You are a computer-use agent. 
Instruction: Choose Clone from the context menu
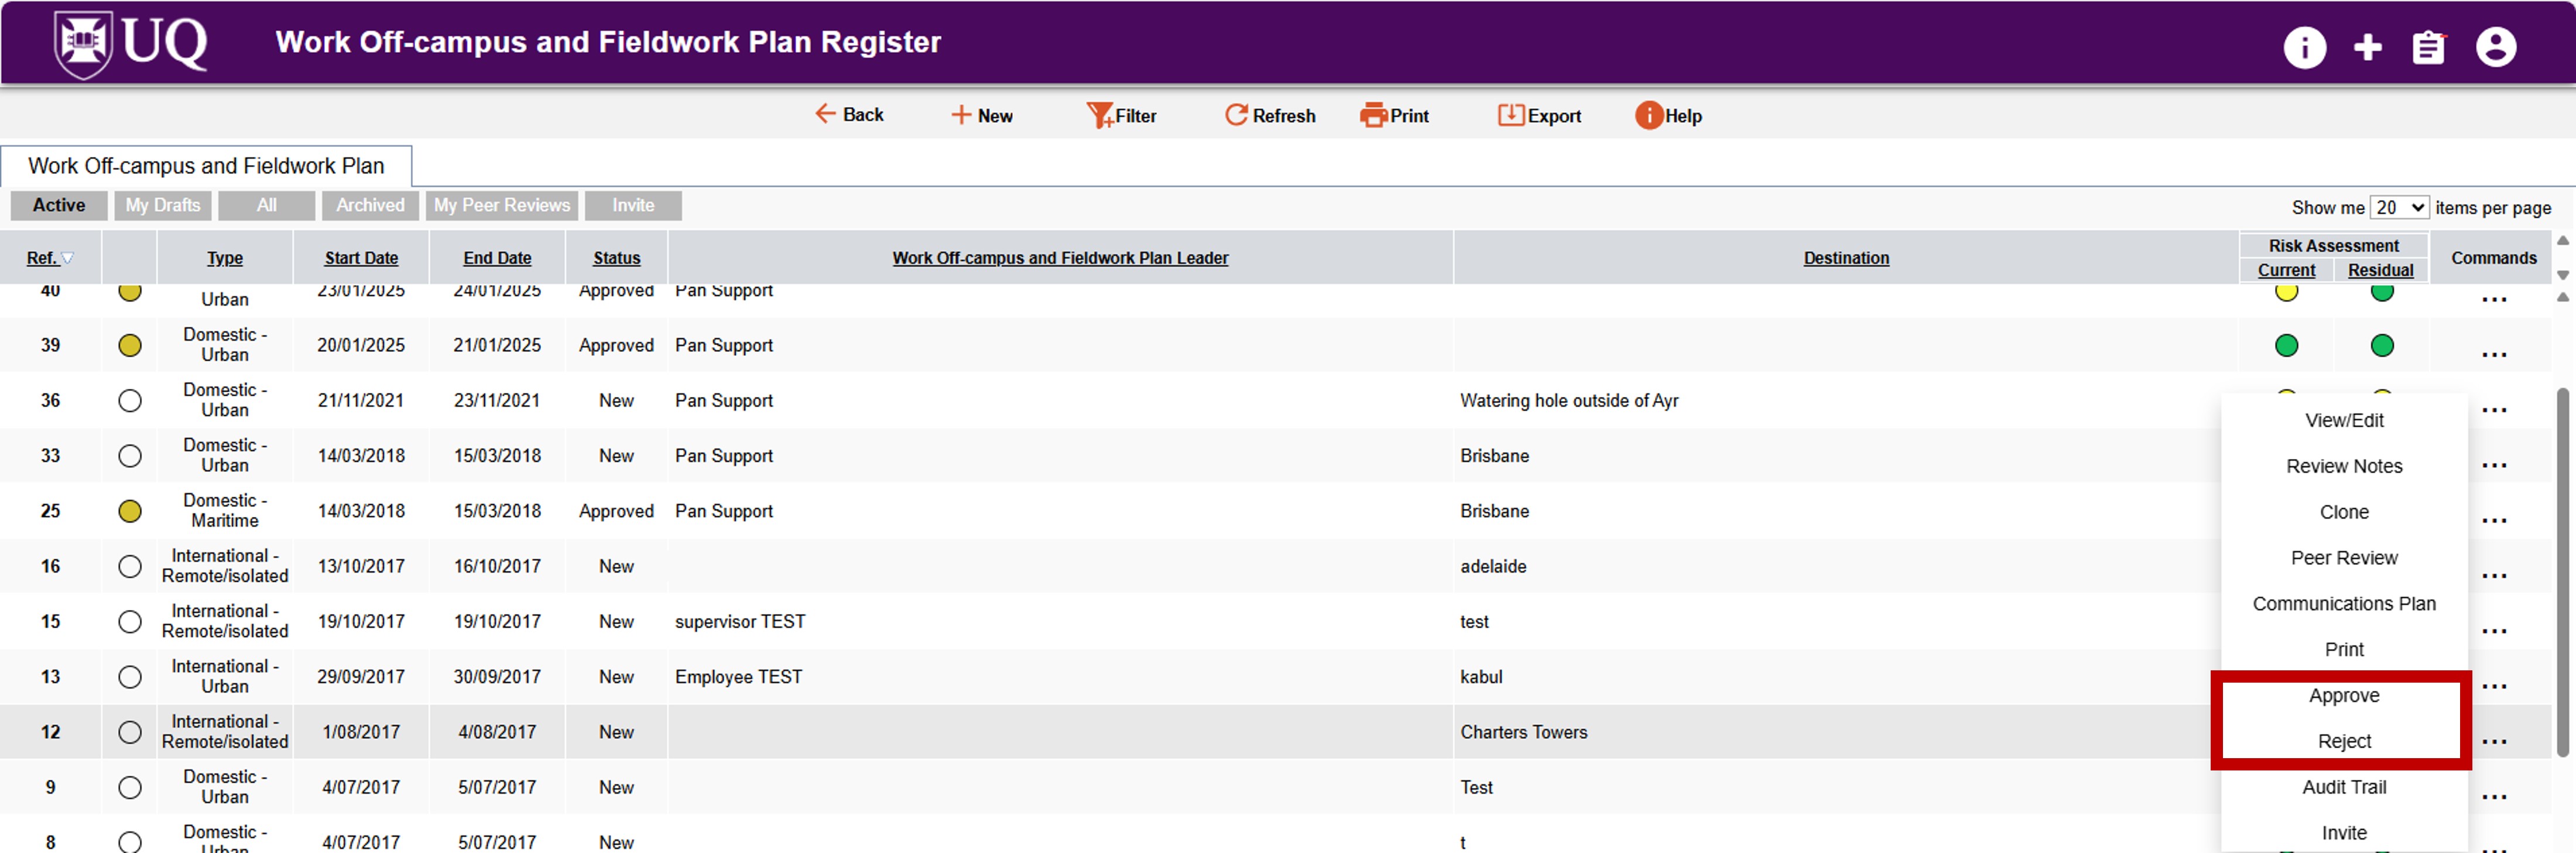(x=2344, y=512)
